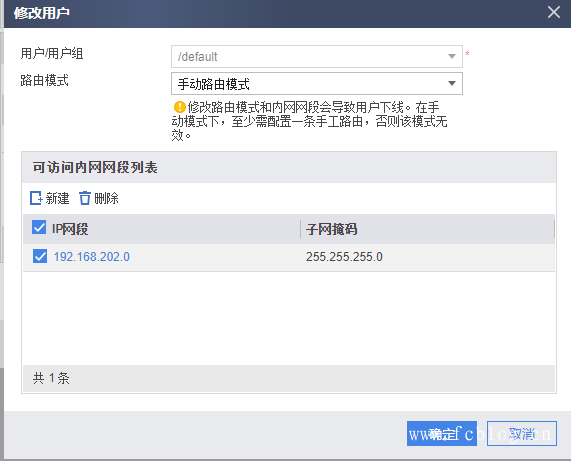Click the column divider between IP网段 and 子网掩码
This screenshot has width=571, height=461.
[x=300, y=229]
